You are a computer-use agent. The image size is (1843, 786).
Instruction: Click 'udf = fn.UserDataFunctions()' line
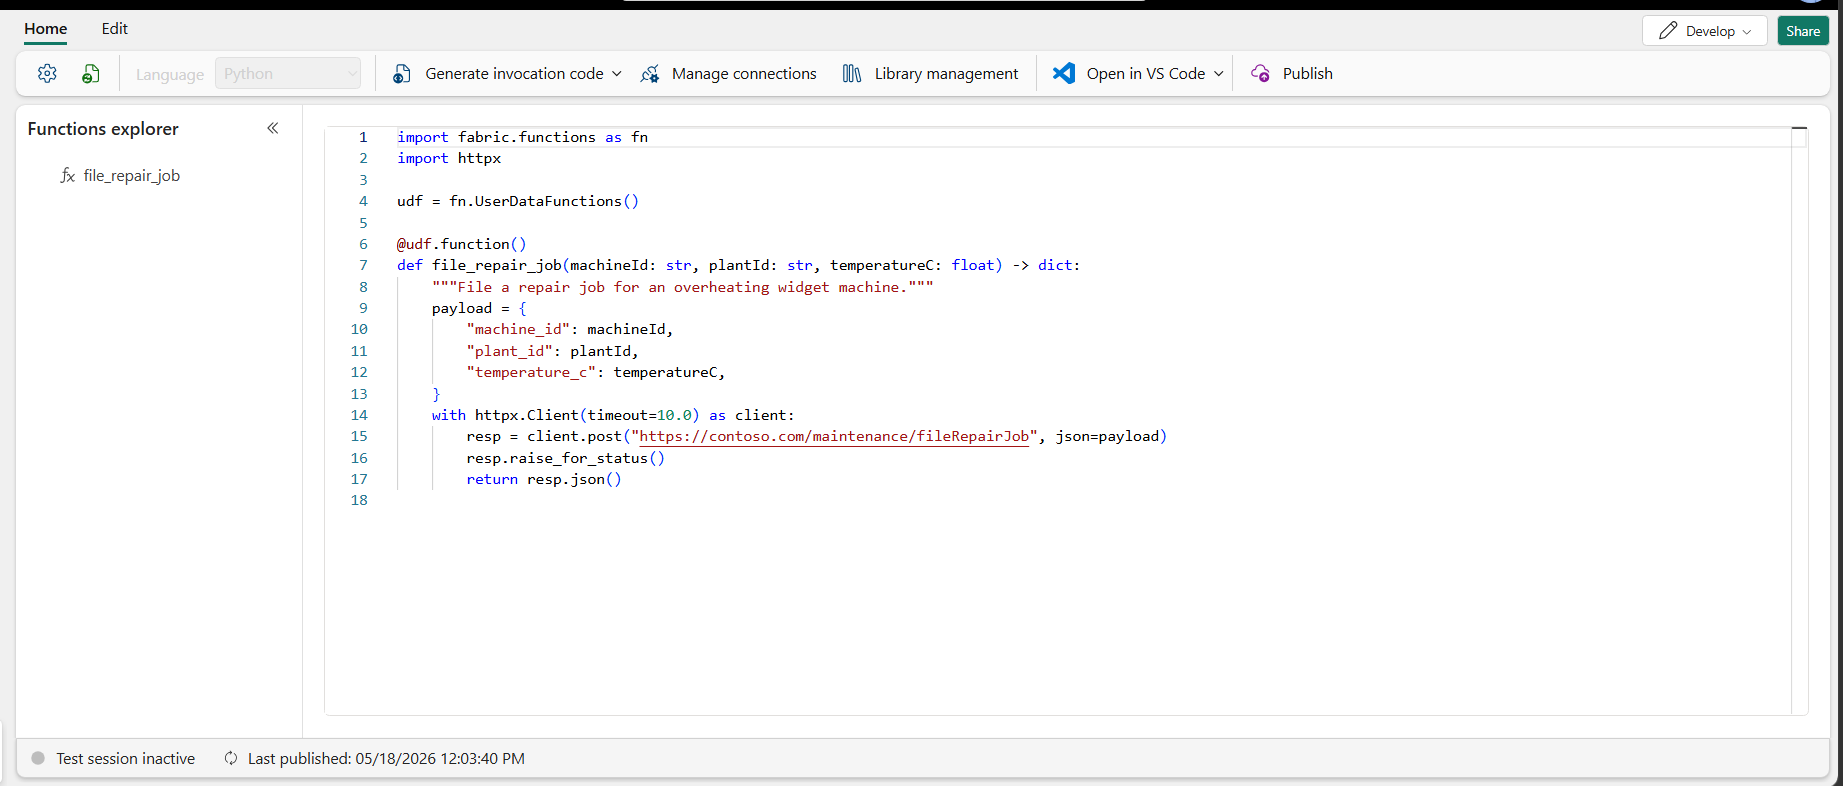[518, 201]
